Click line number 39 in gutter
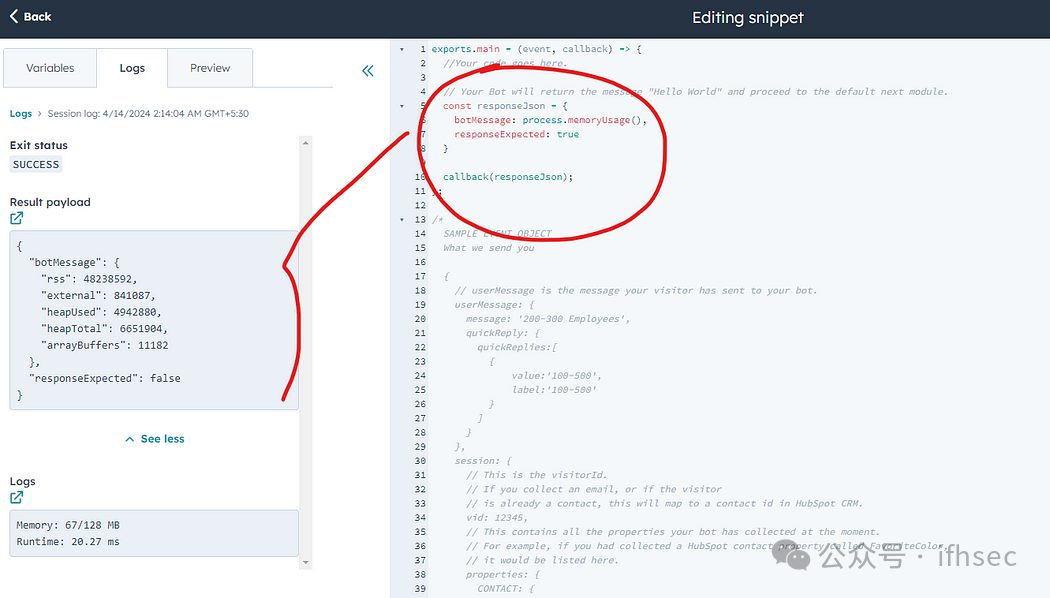This screenshot has width=1050, height=598. click(x=420, y=589)
